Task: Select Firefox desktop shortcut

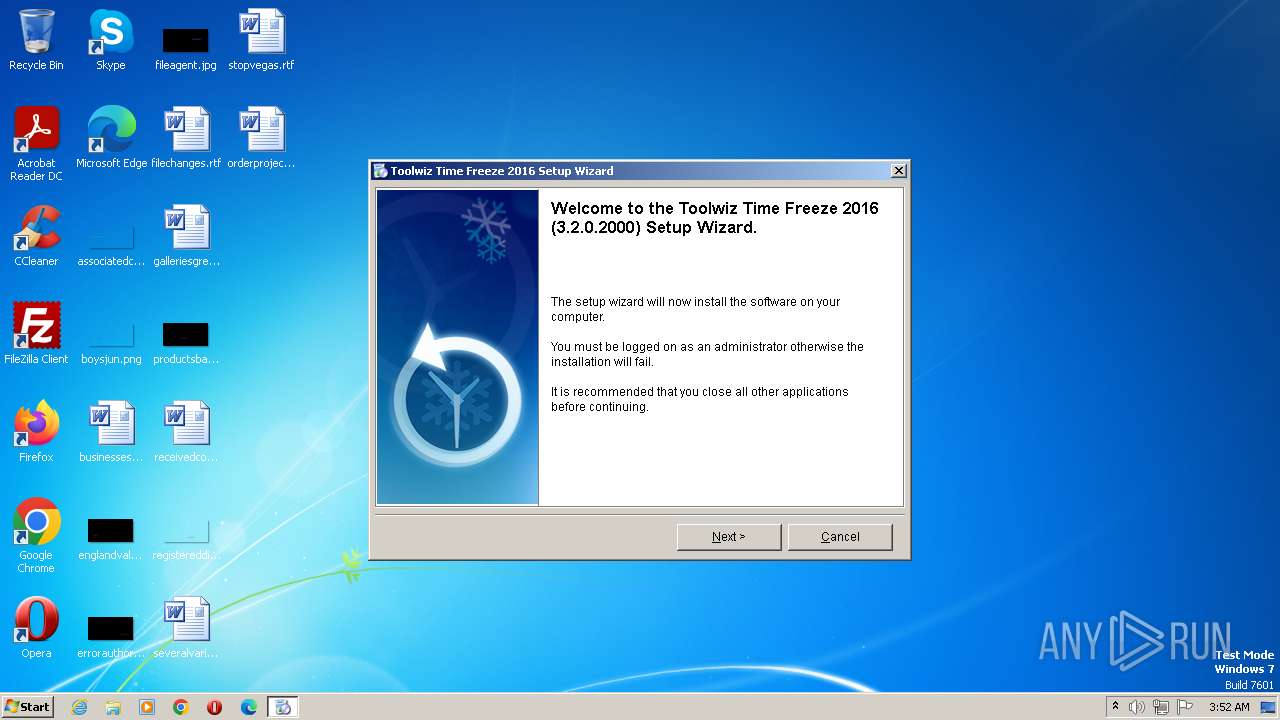Action: tap(36, 432)
